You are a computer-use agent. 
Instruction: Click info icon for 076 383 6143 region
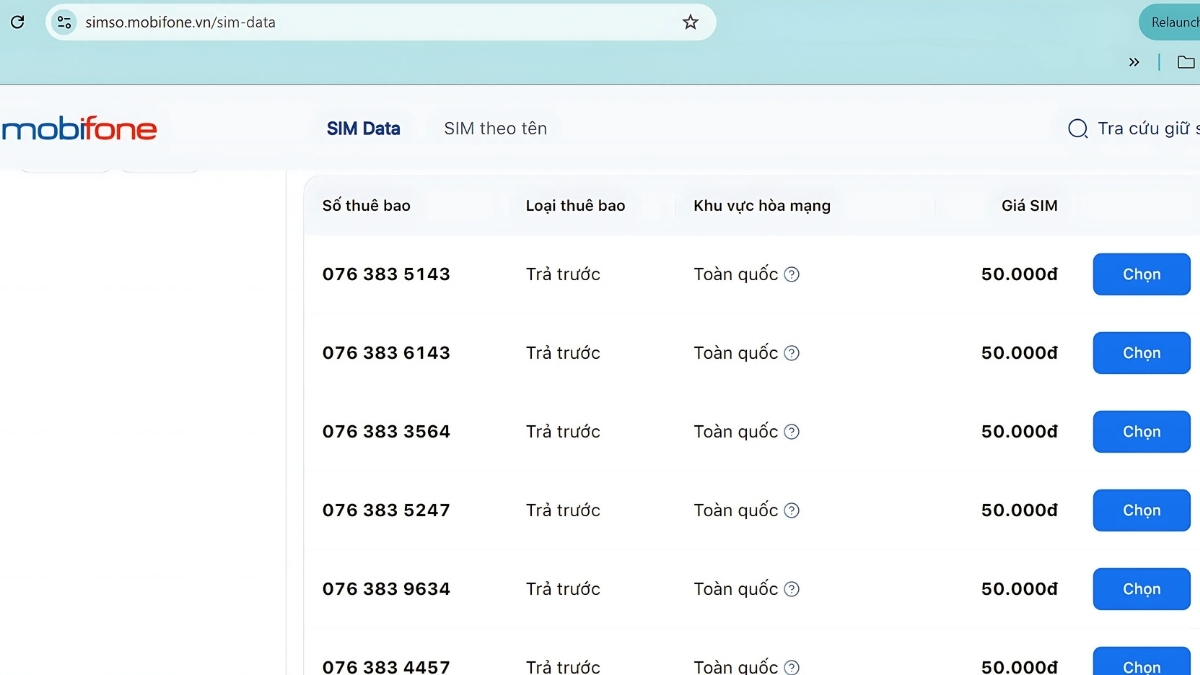(792, 353)
